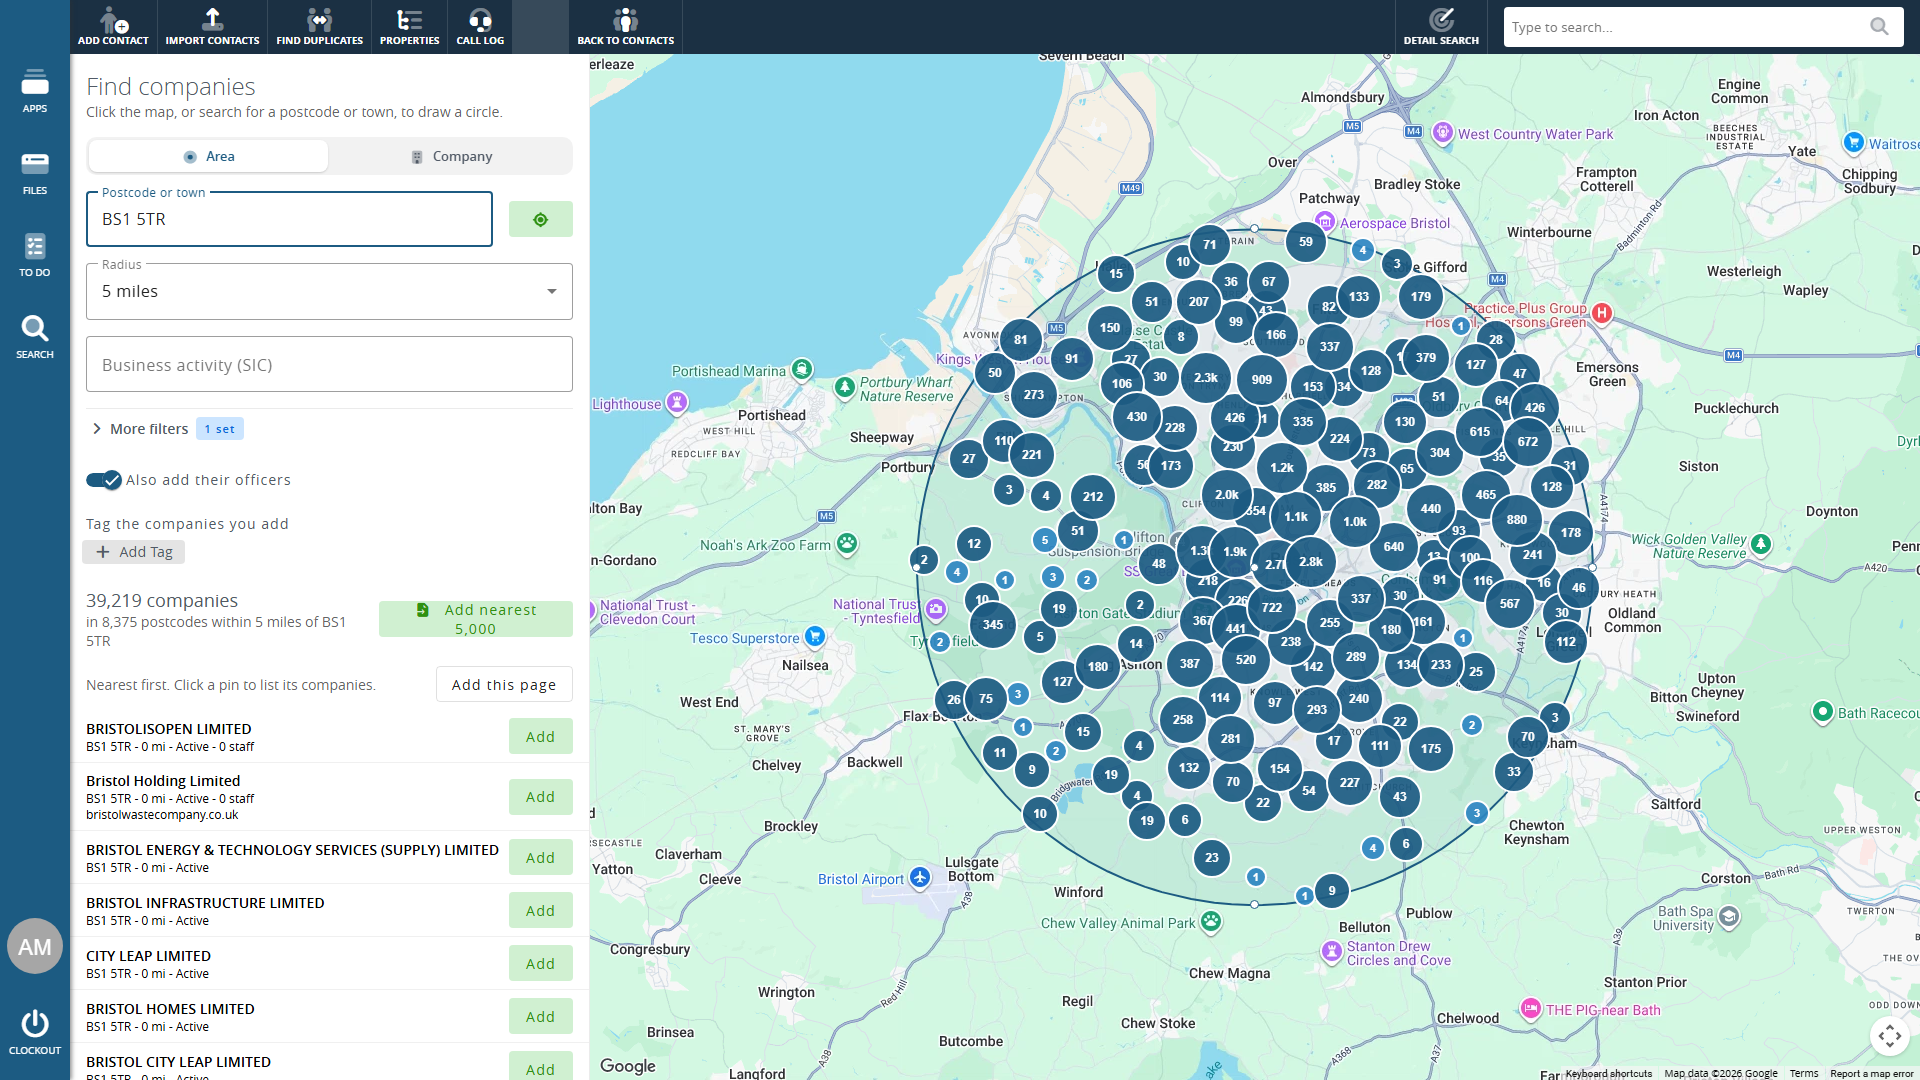Open the Properties toolbar item

tap(410, 27)
